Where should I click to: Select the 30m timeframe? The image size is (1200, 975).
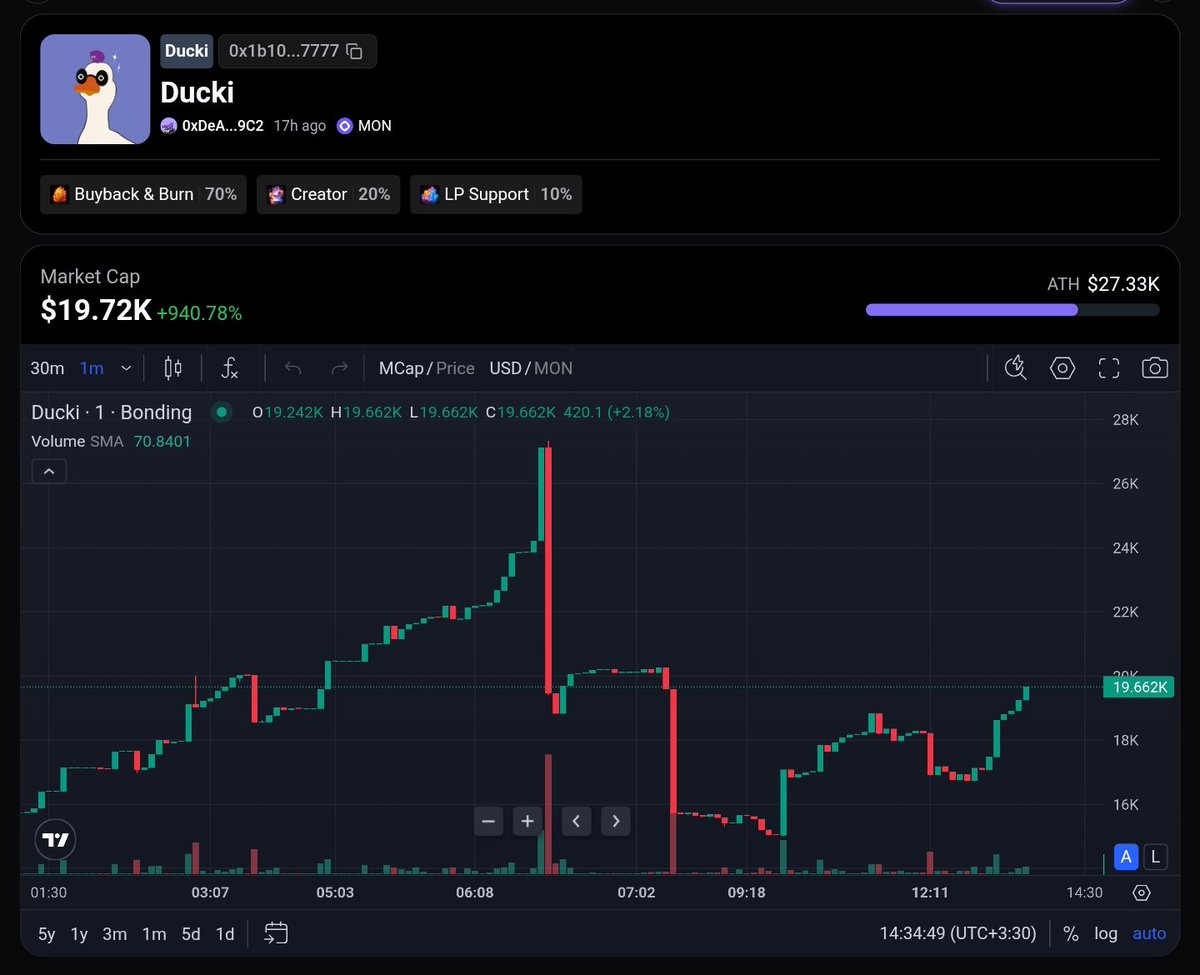tap(47, 368)
